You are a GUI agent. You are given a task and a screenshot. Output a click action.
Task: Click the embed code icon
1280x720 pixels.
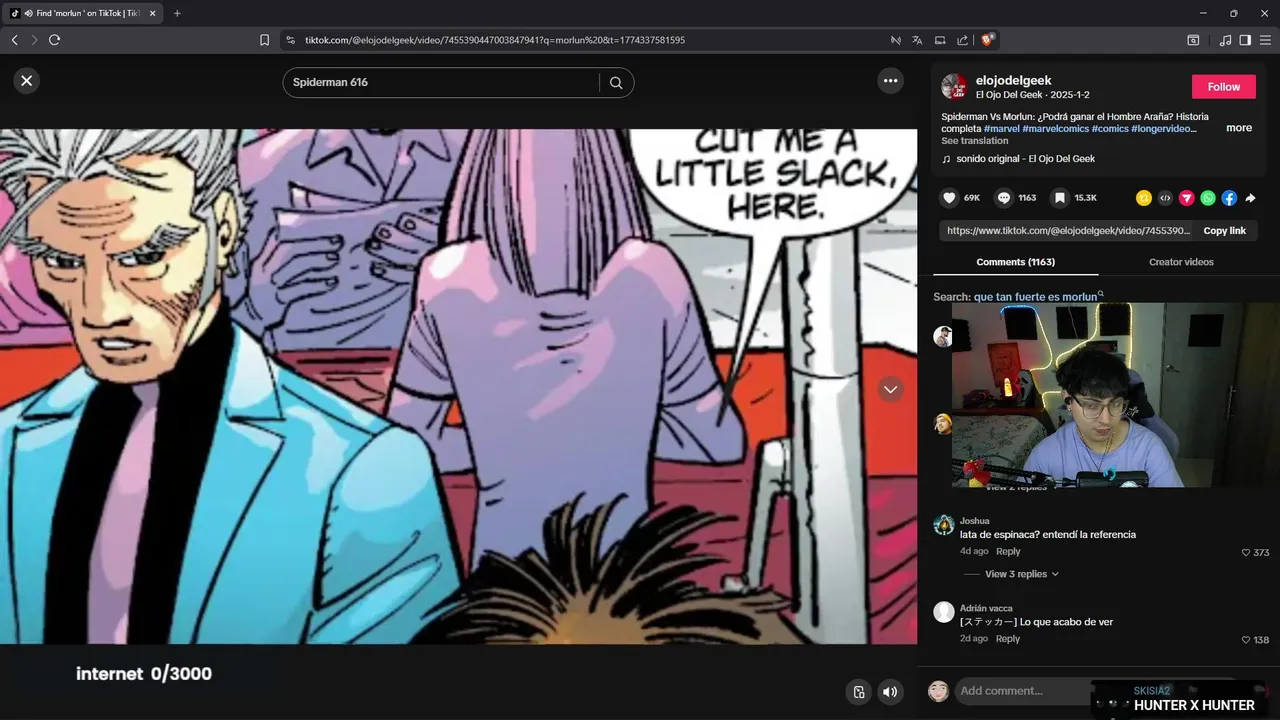click(1165, 198)
